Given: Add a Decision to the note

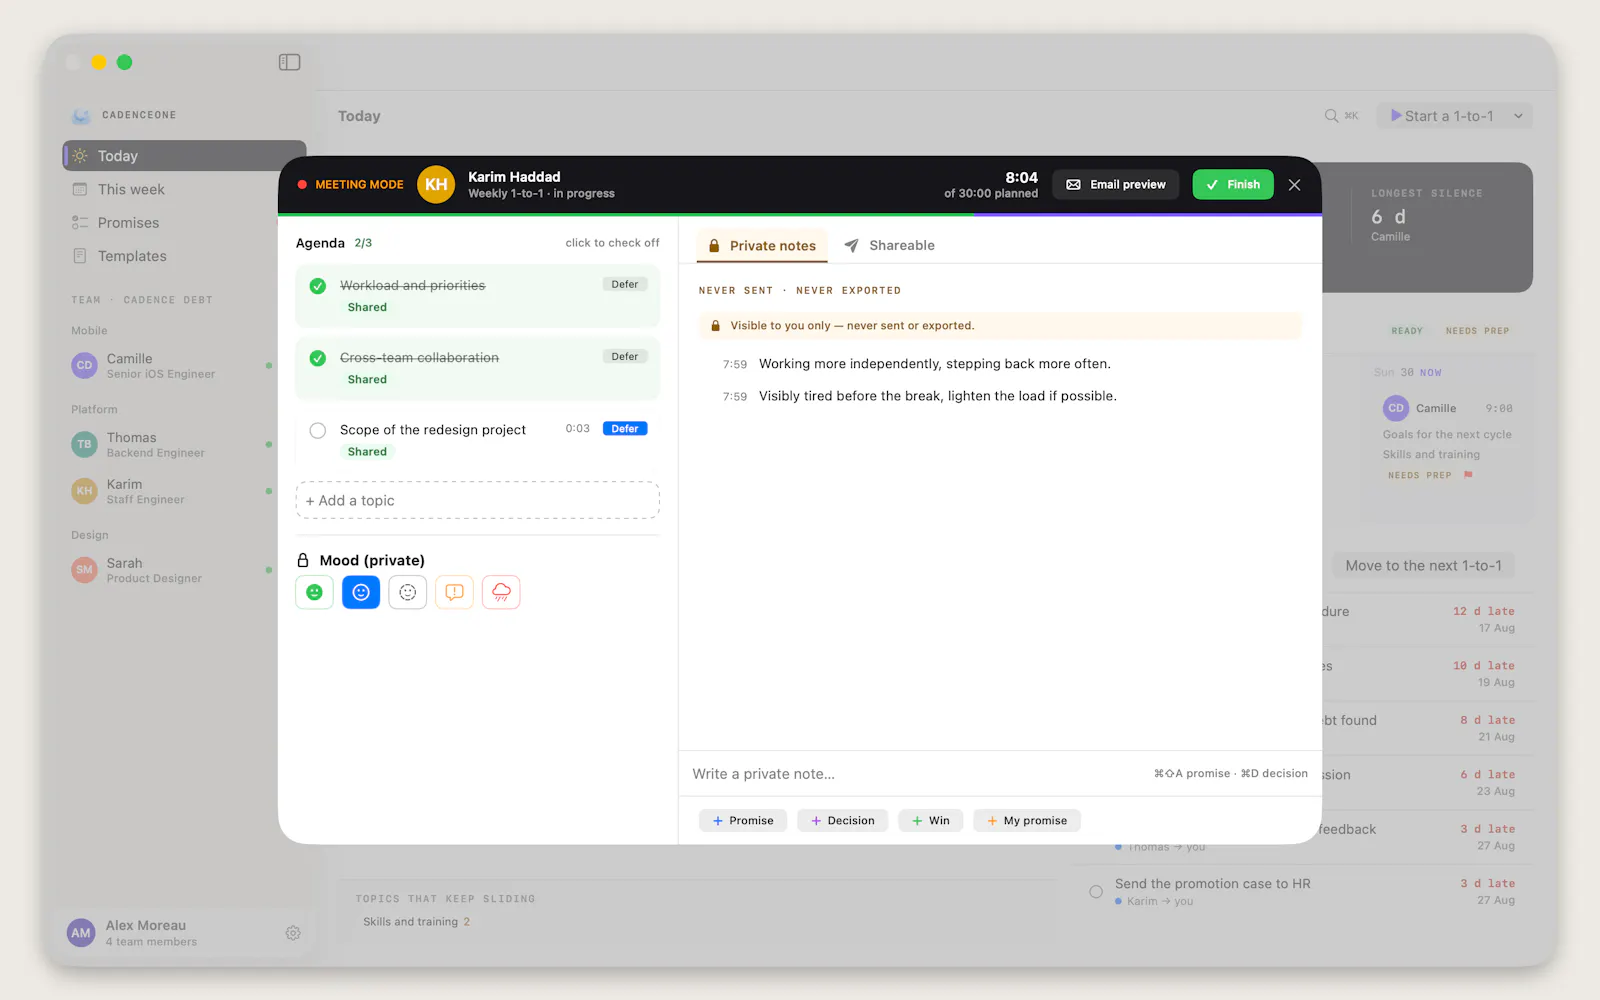Looking at the screenshot, I should (842, 821).
